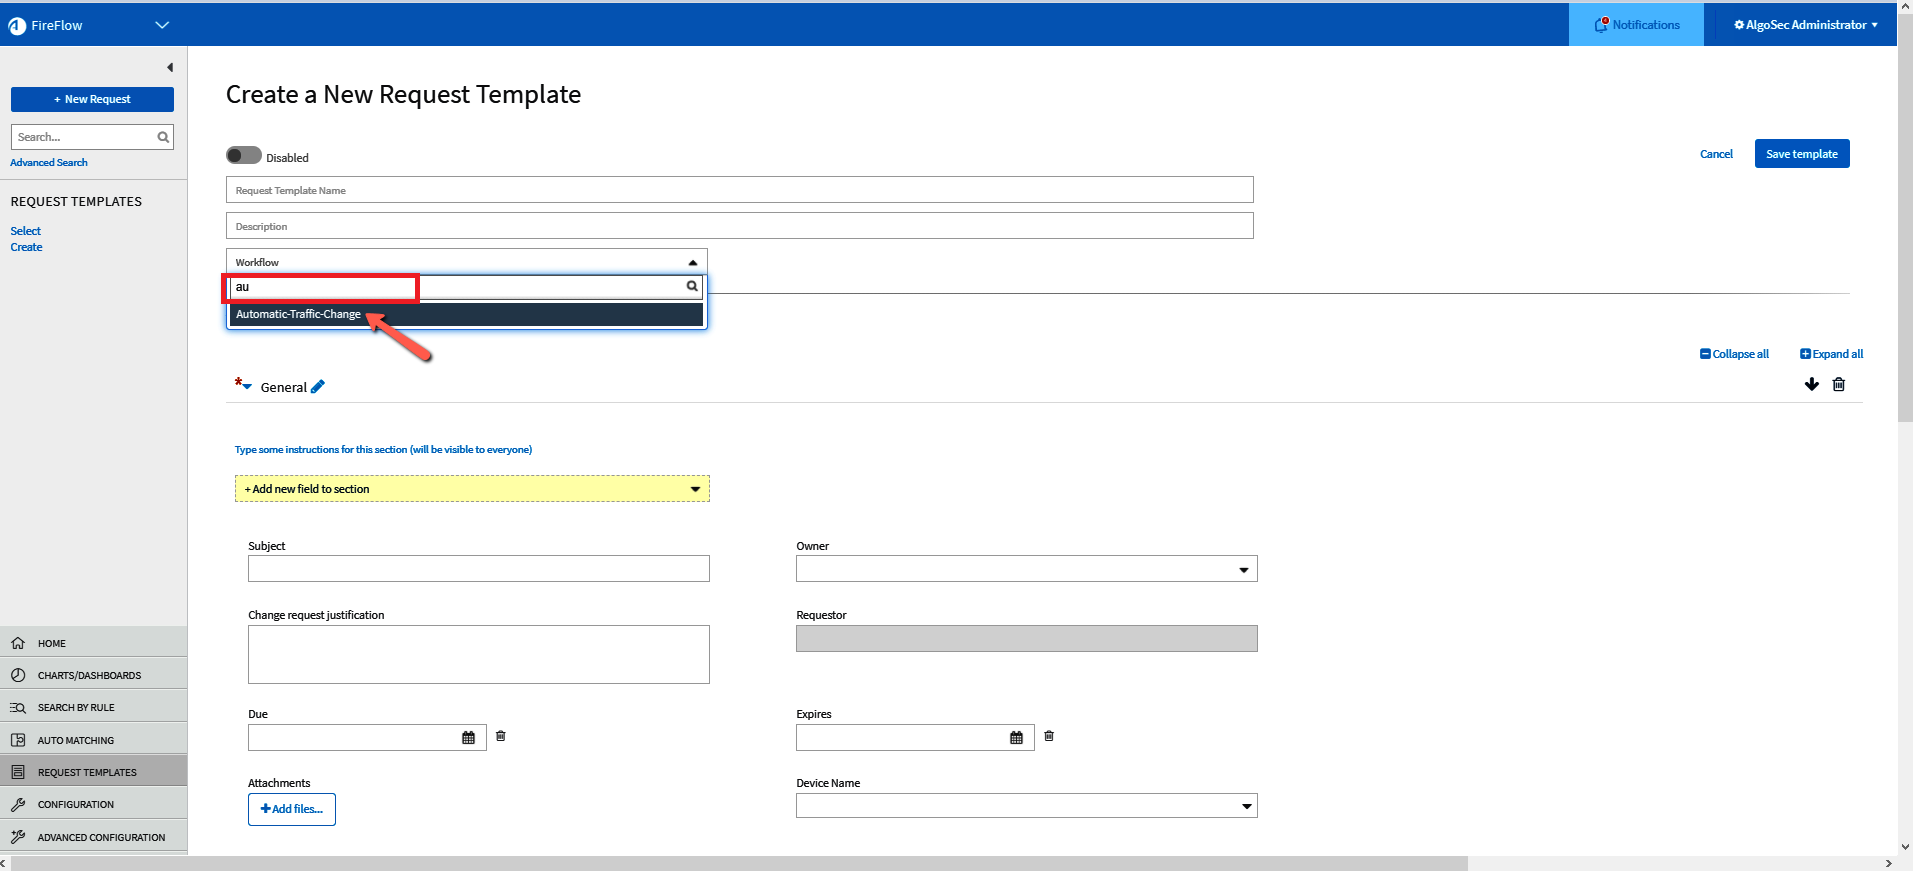Open the Expires date calendar picker
Screen dimensions: 1913x871
point(1016,738)
